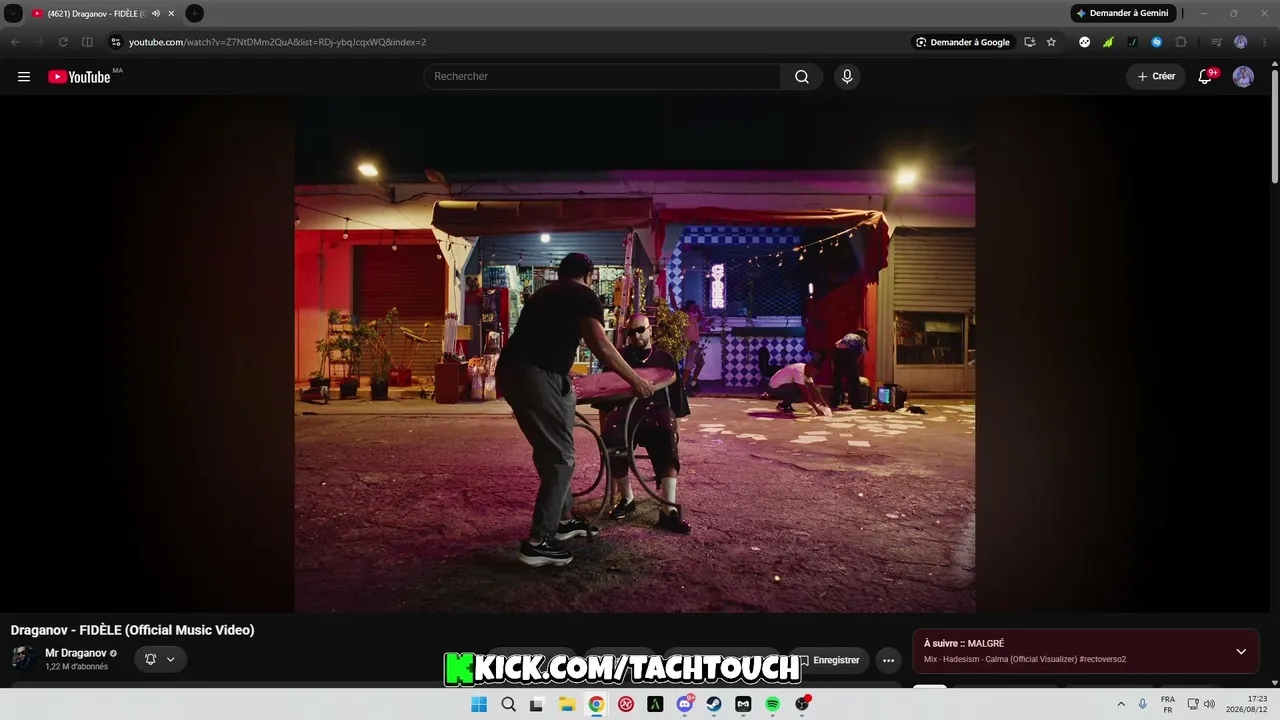
Task: Open File Explorer from the taskbar
Action: point(566,704)
